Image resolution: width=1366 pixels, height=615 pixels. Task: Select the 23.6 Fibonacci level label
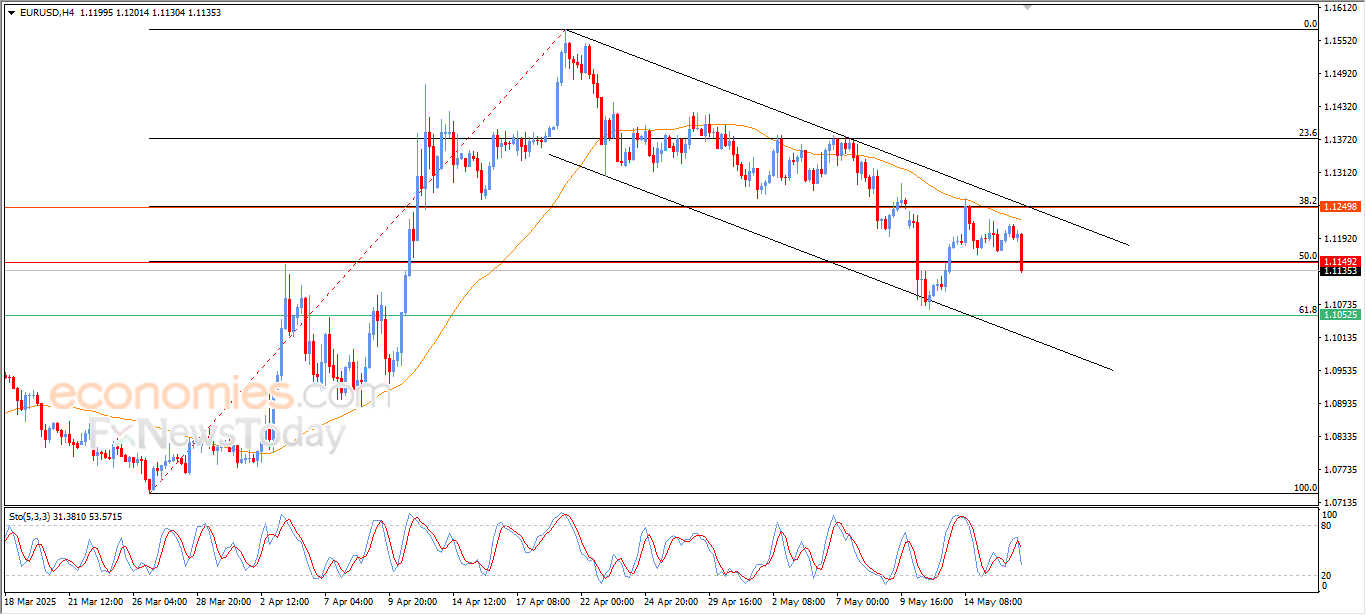click(x=1308, y=133)
